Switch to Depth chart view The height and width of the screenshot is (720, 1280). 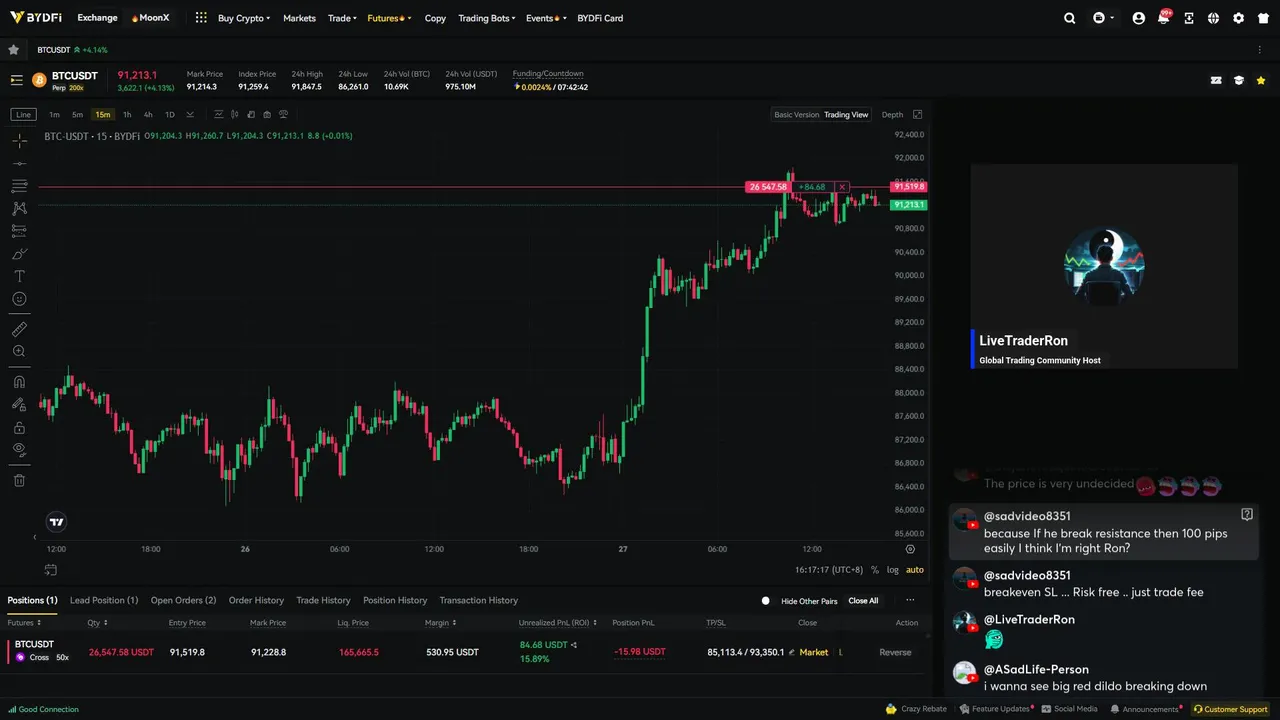892,115
